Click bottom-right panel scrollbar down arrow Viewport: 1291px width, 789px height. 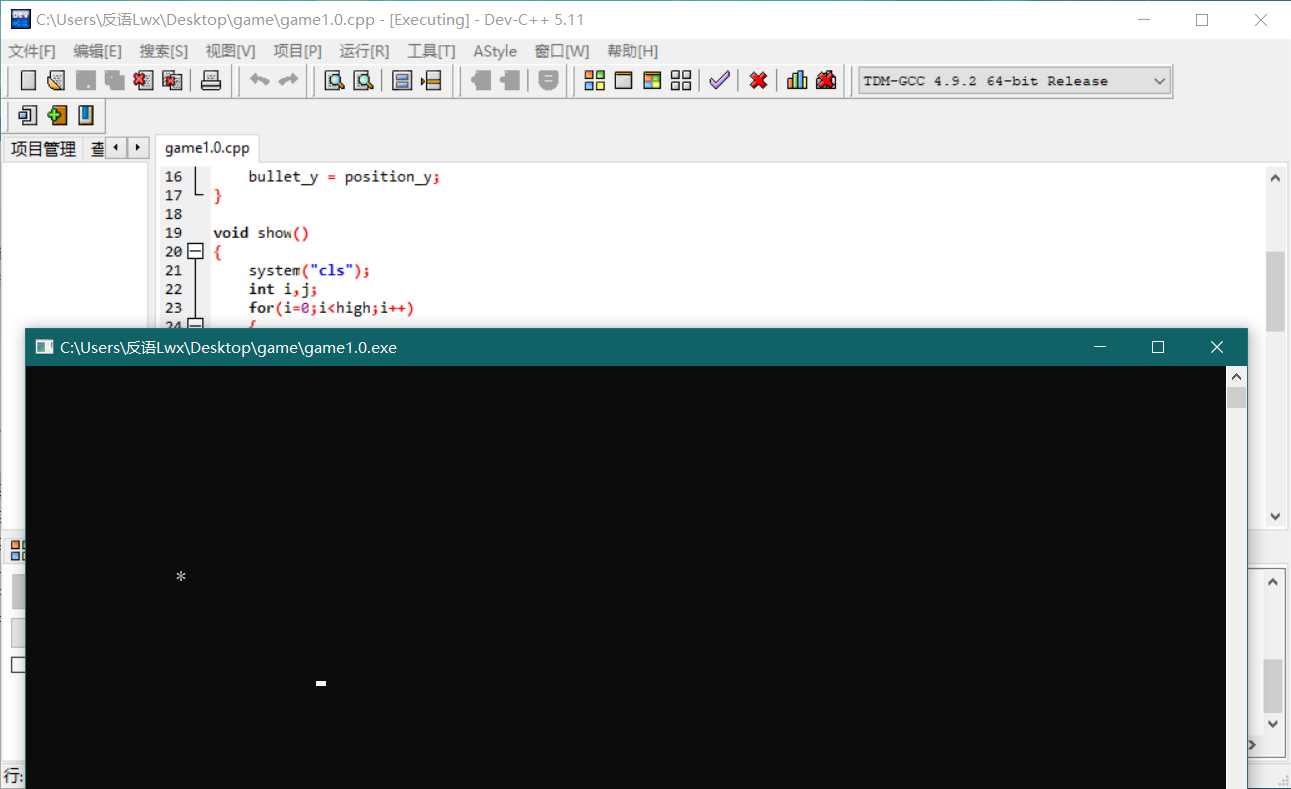(1273, 723)
